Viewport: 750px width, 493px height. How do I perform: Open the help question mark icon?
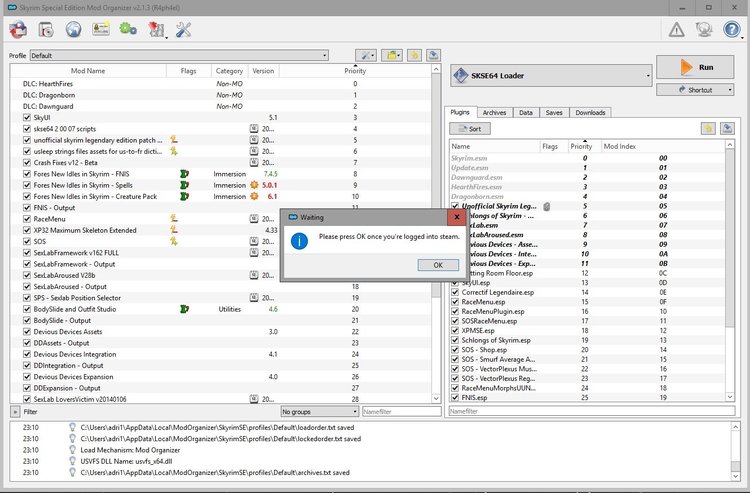pyautogui.click(x=732, y=30)
